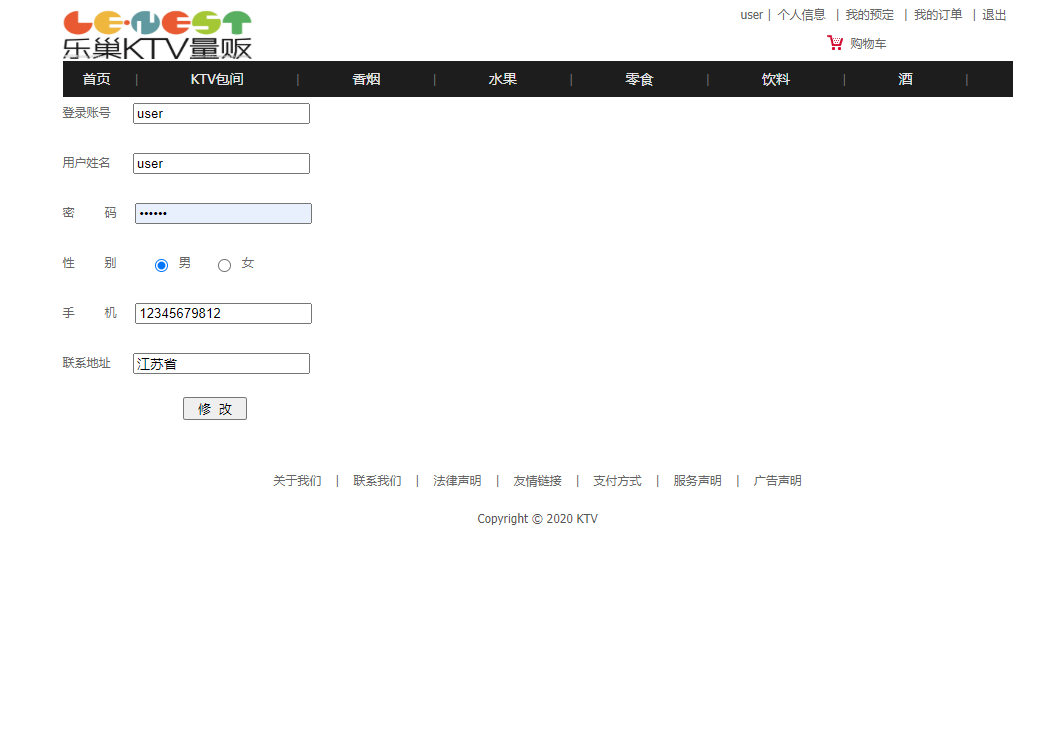Browse the 香烟 cigarettes category
Viewport: 1053px width, 753px height.
tap(366, 79)
